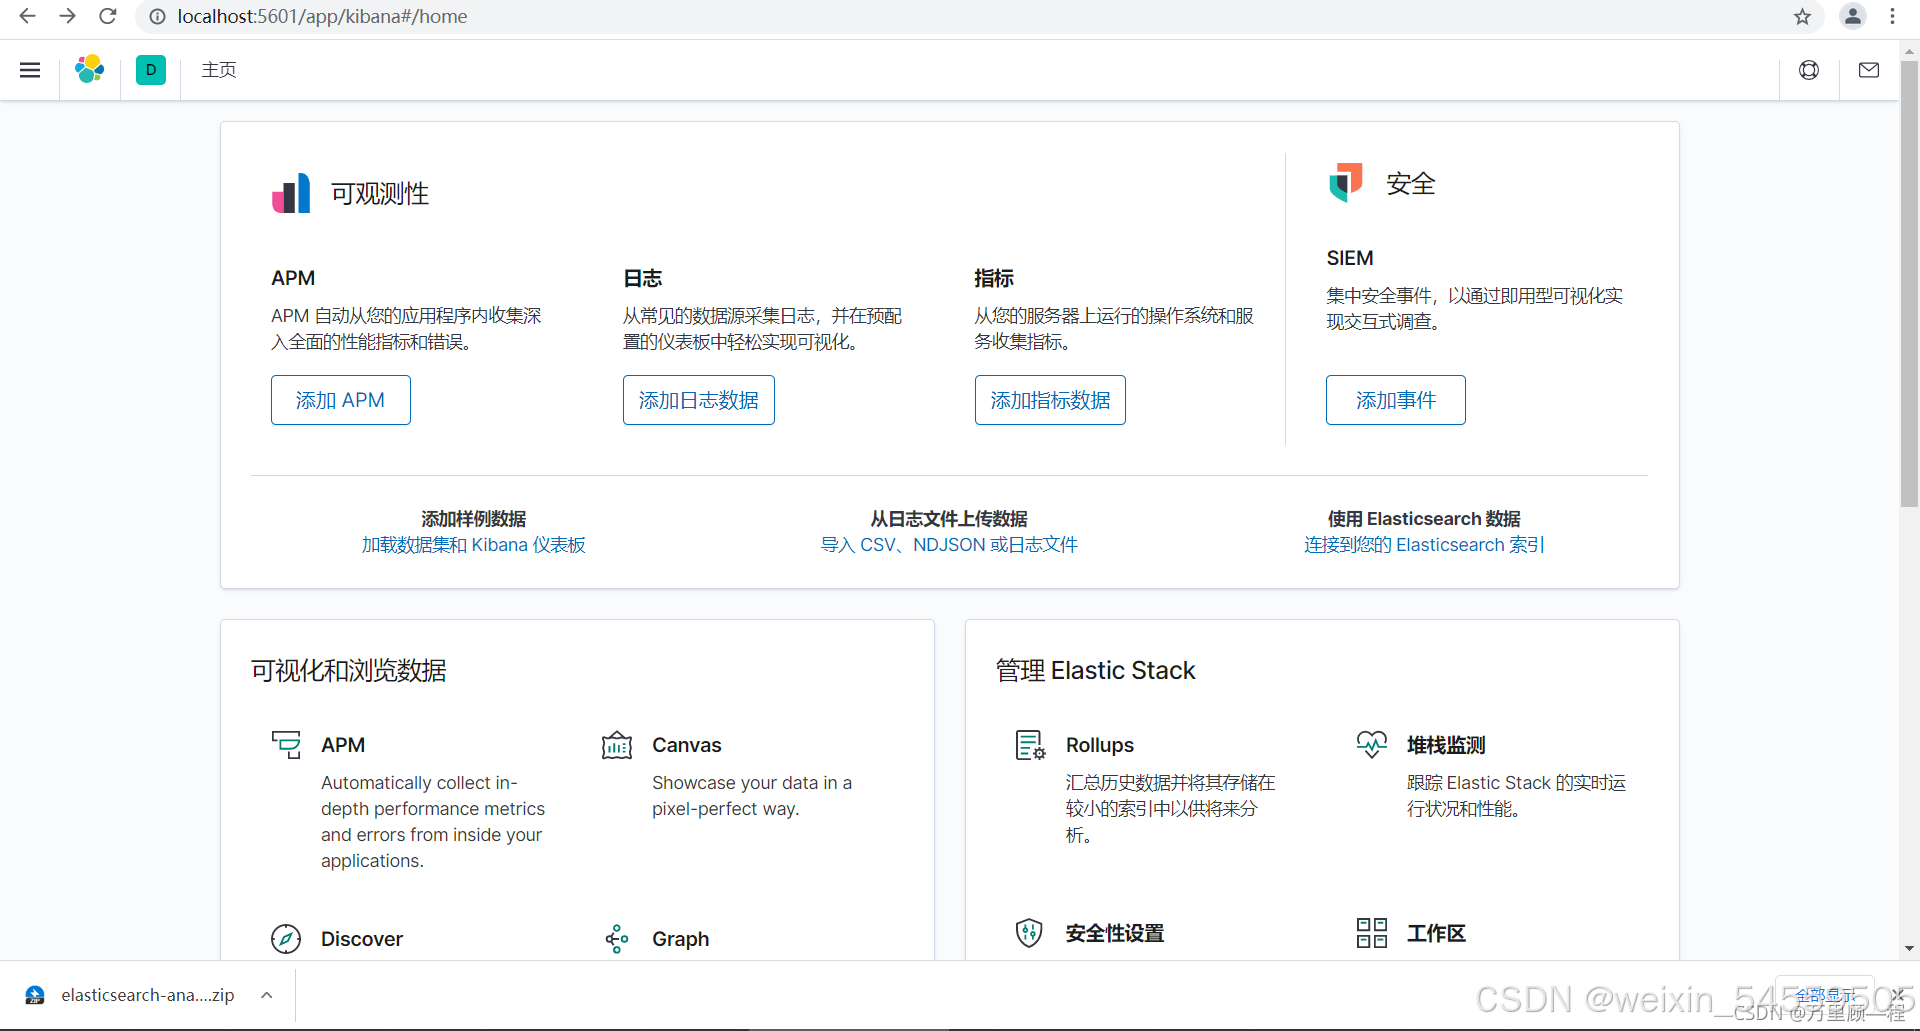Open the Chrome three-dot menu
This screenshot has width=1920, height=1031.
click(1892, 16)
